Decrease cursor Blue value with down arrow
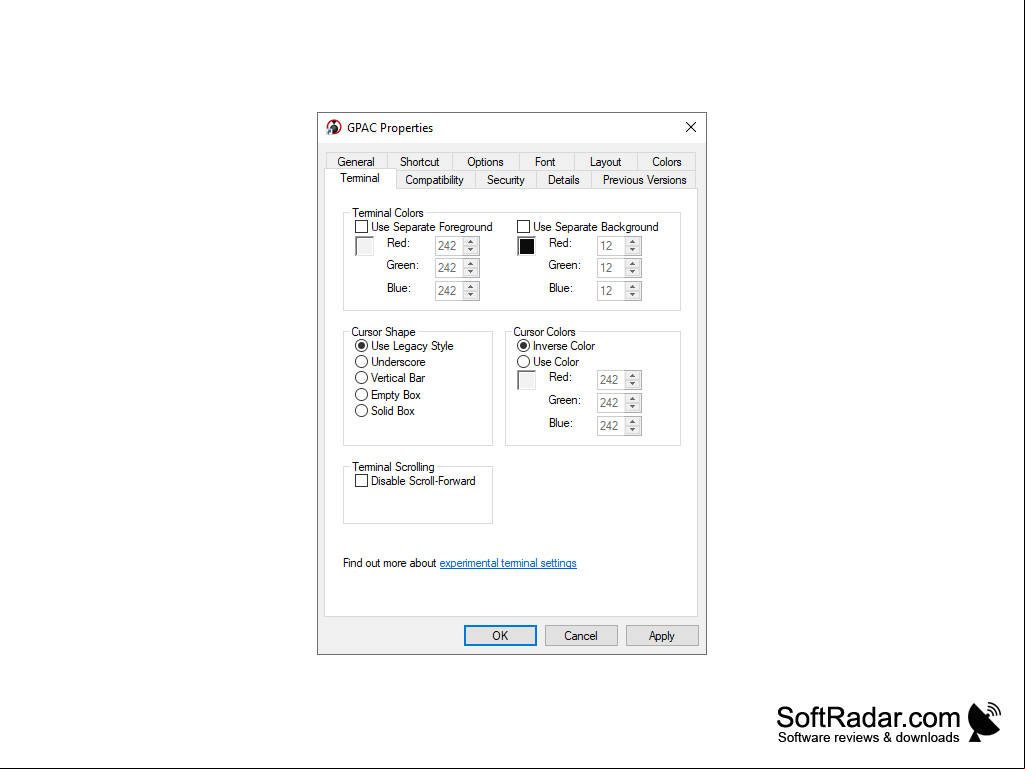The image size is (1025, 769). pyautogui.click(x=633, y=430)
